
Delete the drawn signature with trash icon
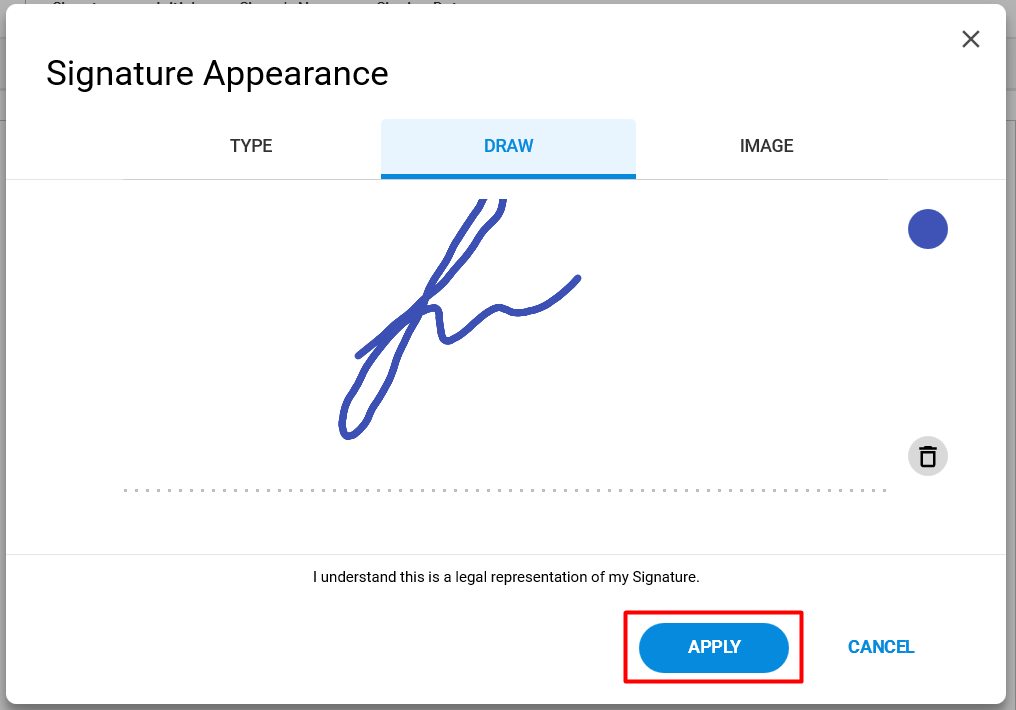click(927, 456)
